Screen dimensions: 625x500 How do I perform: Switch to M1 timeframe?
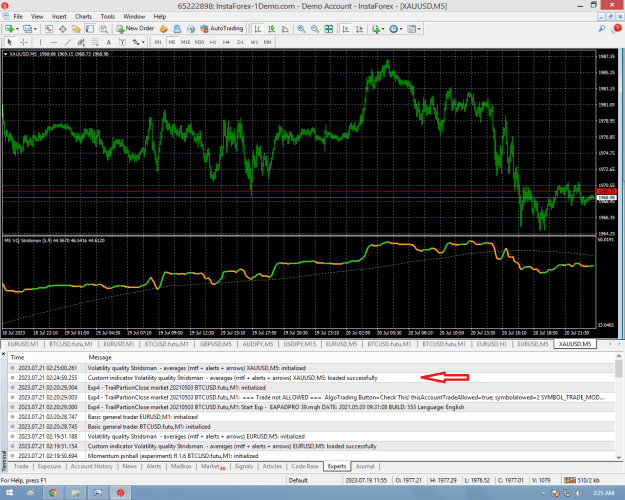158,42
